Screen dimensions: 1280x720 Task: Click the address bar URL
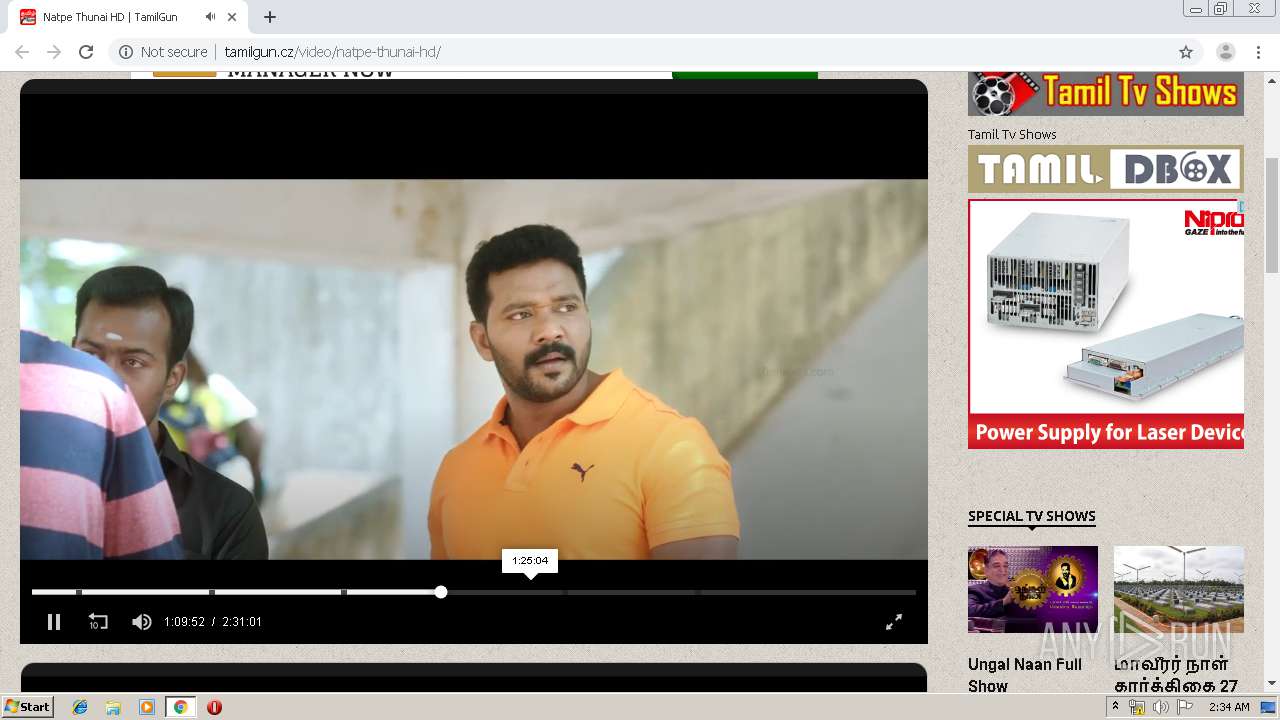click(x=332, y=52)
